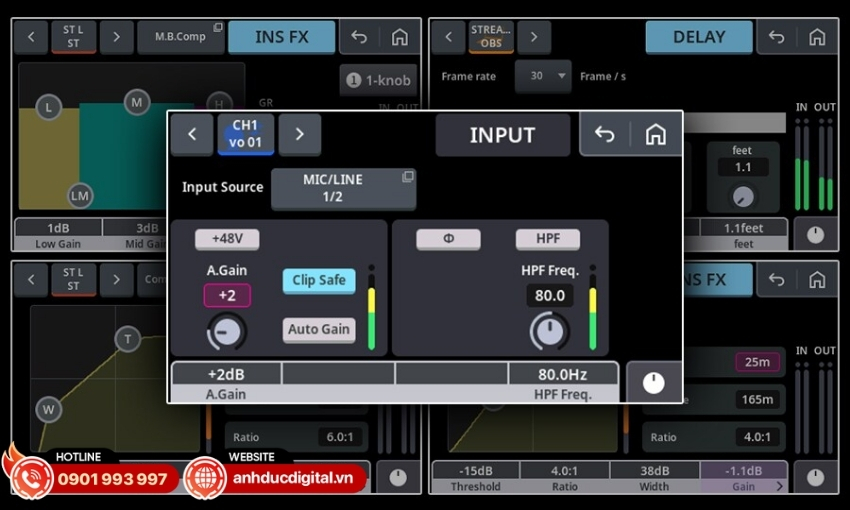Image resolution: width=850 pixels, height=510 pixels.
Task: Next channel arrow in top-left INS FX screen
Action: (117, 37)
